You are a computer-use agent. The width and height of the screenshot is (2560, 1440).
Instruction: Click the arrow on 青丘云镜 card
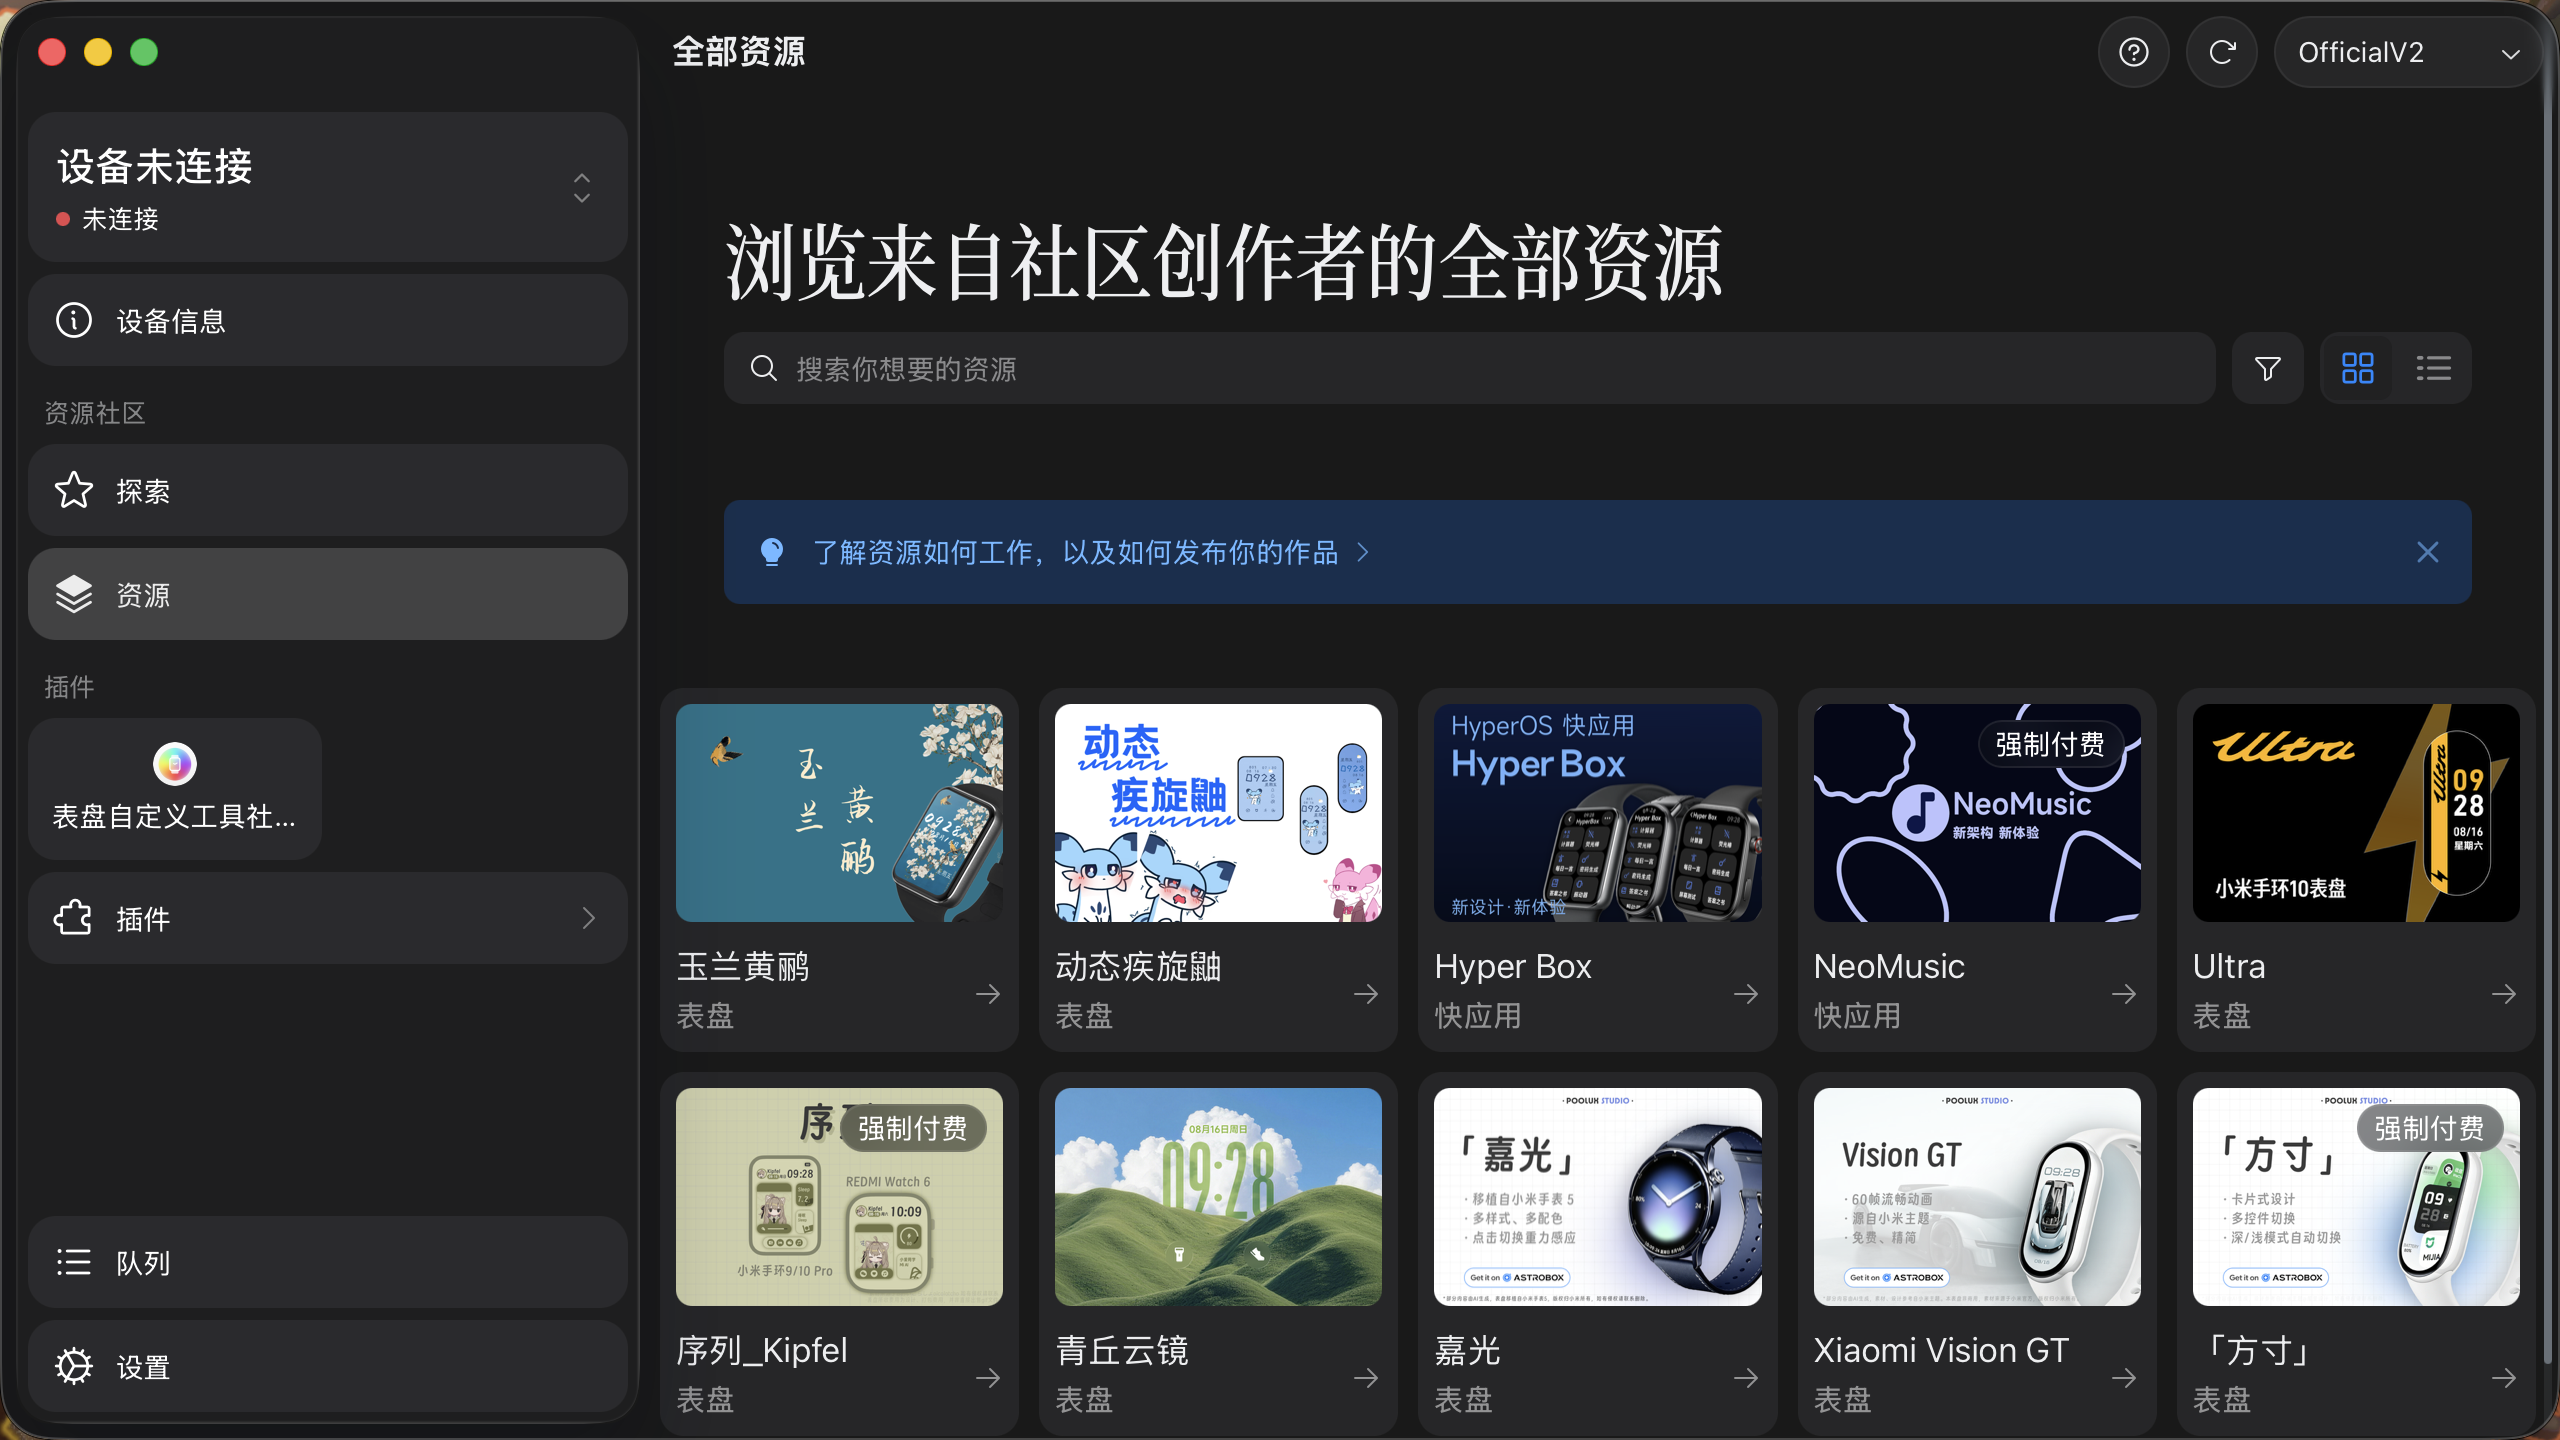point(1366,1377)
